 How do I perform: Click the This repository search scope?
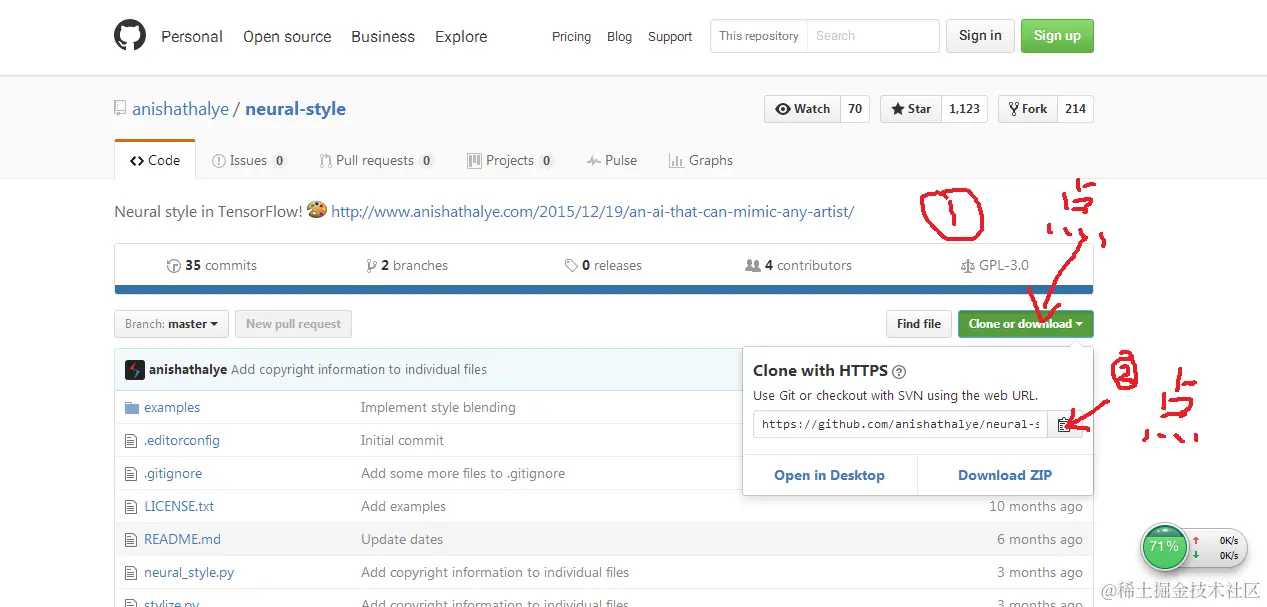click(x=759, y=36)
